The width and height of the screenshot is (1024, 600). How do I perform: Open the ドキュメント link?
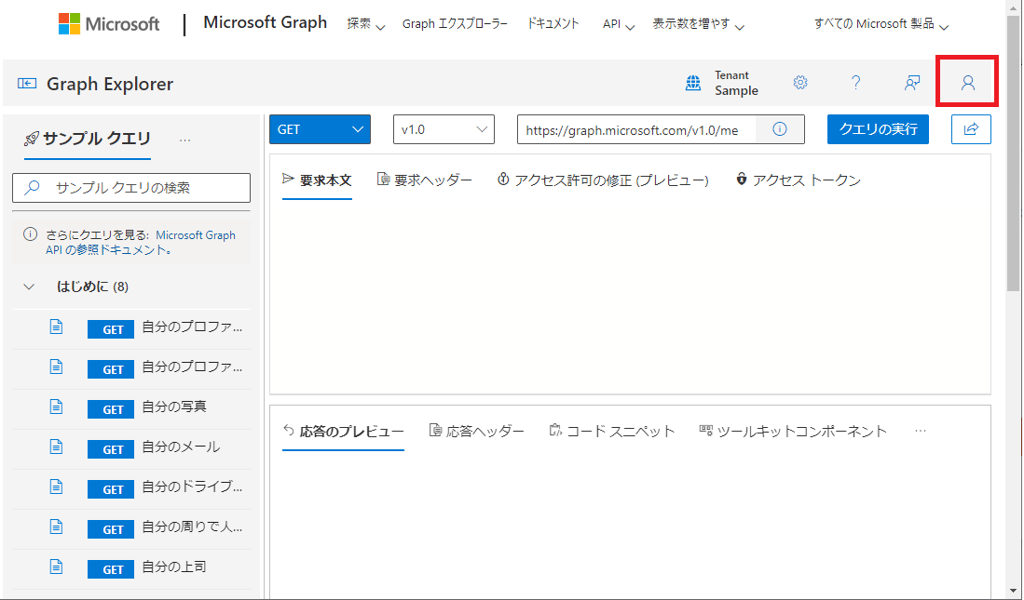tap(553, 24)
